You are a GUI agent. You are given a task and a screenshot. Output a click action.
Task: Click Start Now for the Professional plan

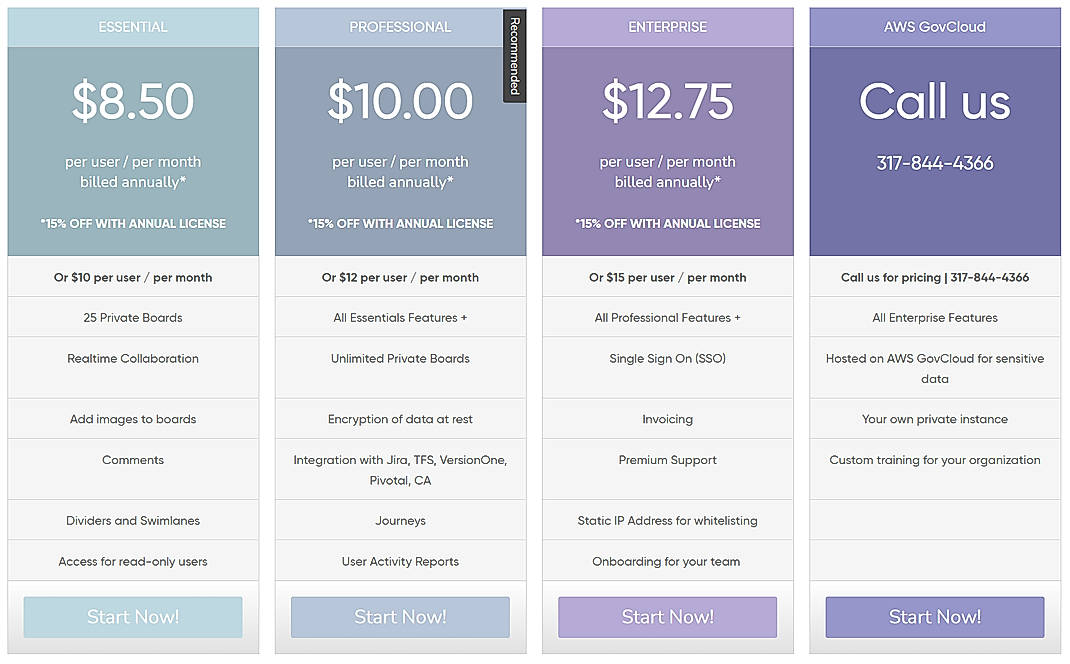pyautogui.click(x=400, y=617)
